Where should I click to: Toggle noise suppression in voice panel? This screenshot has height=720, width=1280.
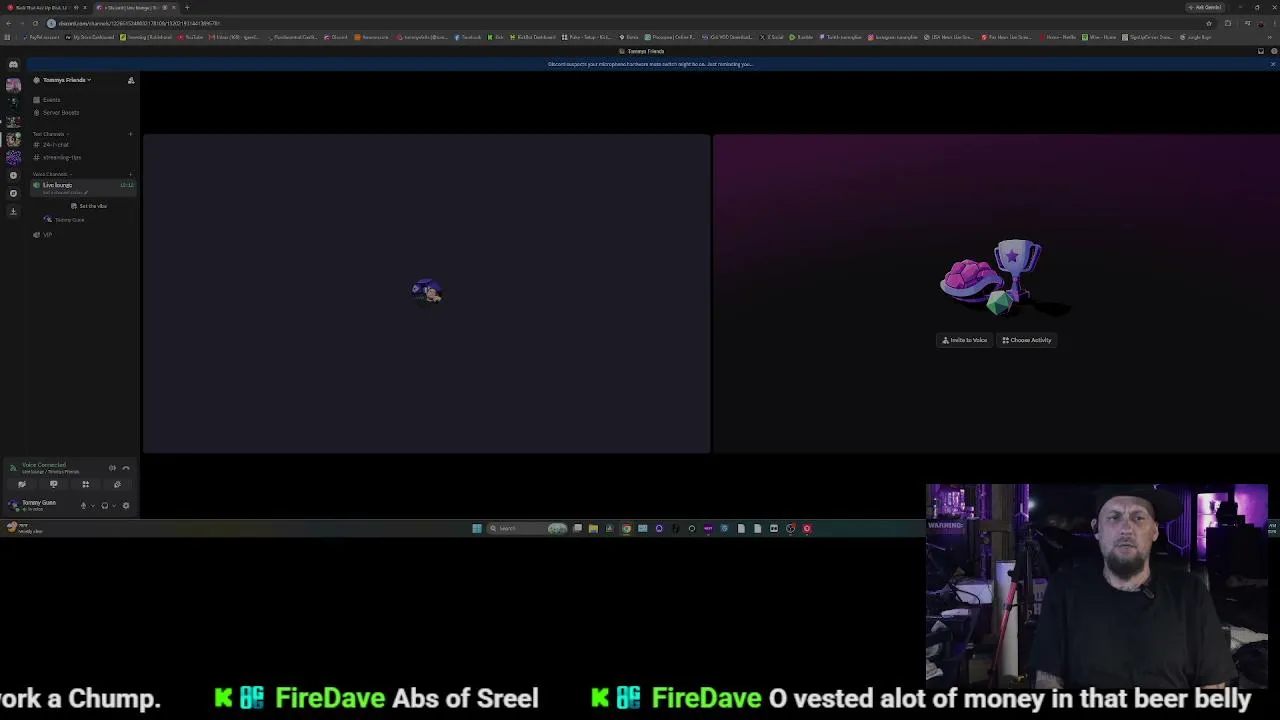[112, 468]
